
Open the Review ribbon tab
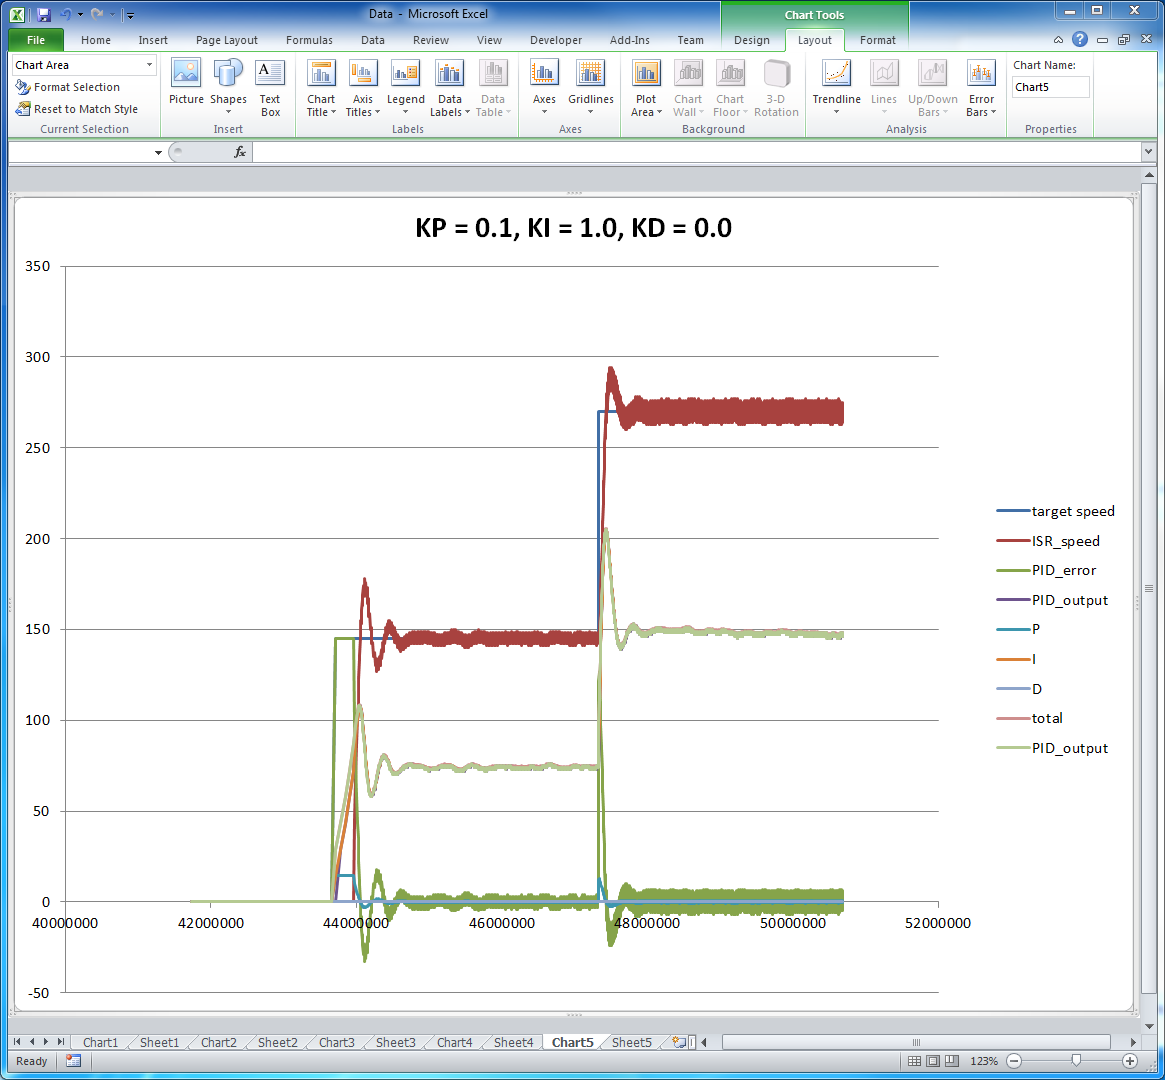pos(431,40)
